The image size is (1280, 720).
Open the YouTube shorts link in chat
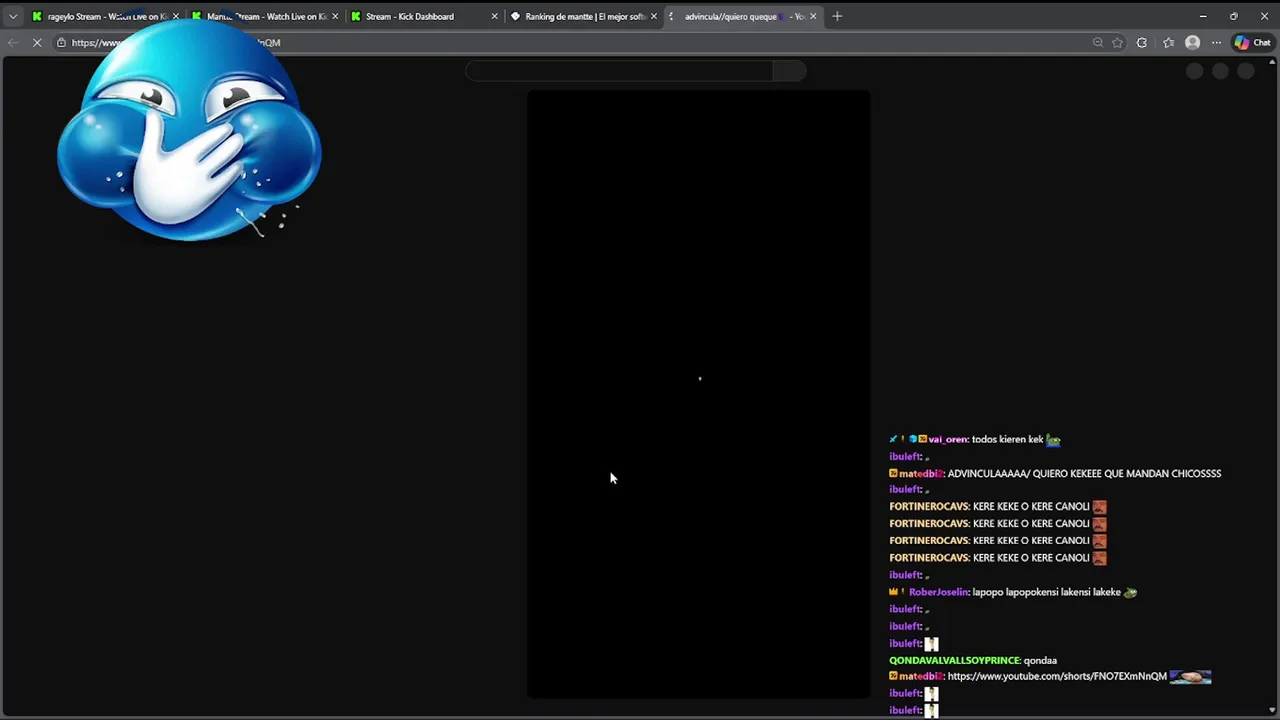coord(1057,677)
